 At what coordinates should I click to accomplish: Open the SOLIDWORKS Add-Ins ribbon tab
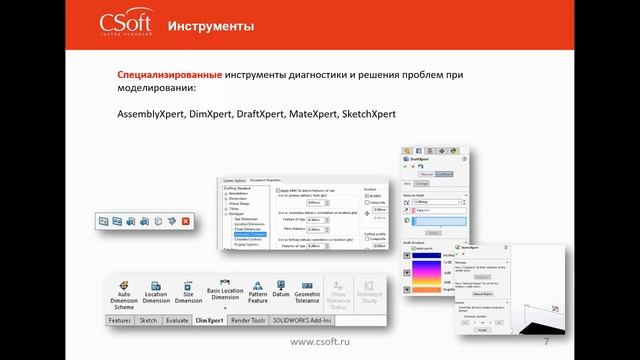click(302, 320)
